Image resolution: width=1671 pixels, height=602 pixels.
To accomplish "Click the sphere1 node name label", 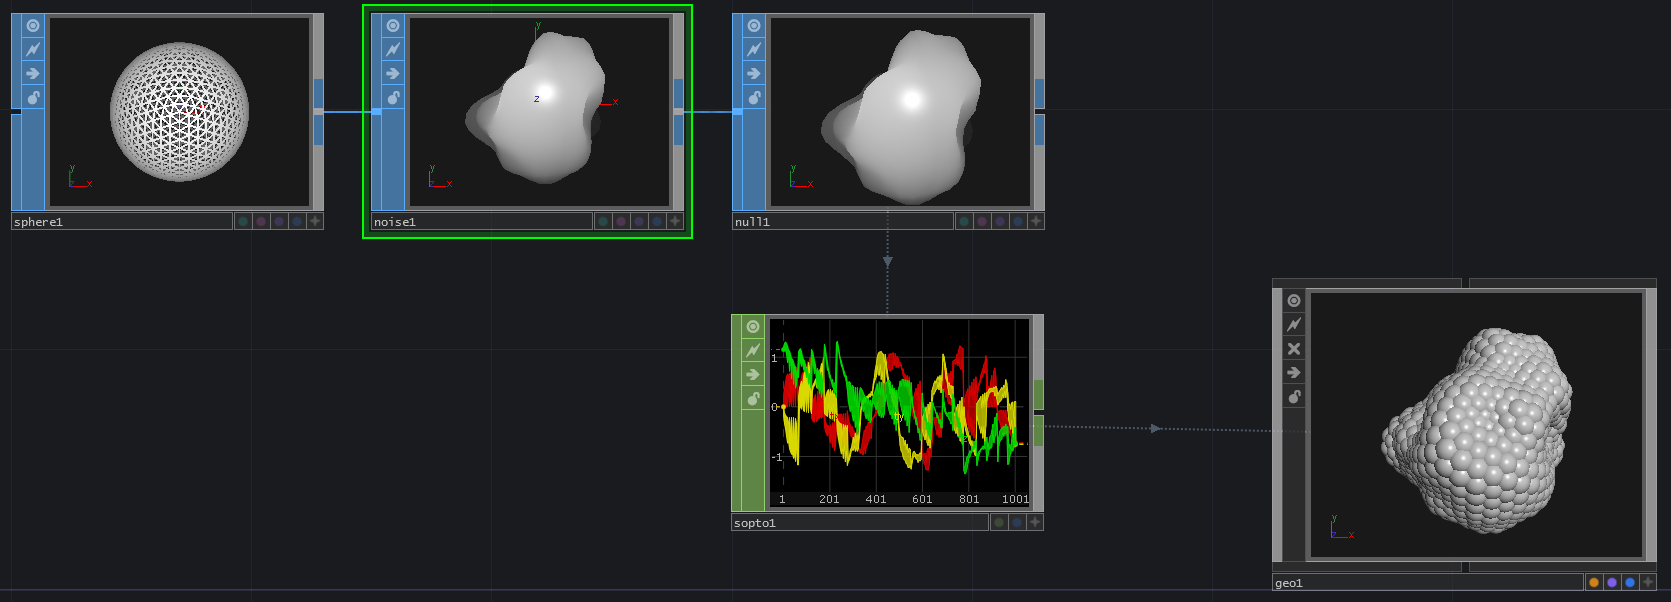I will point(120,222).
